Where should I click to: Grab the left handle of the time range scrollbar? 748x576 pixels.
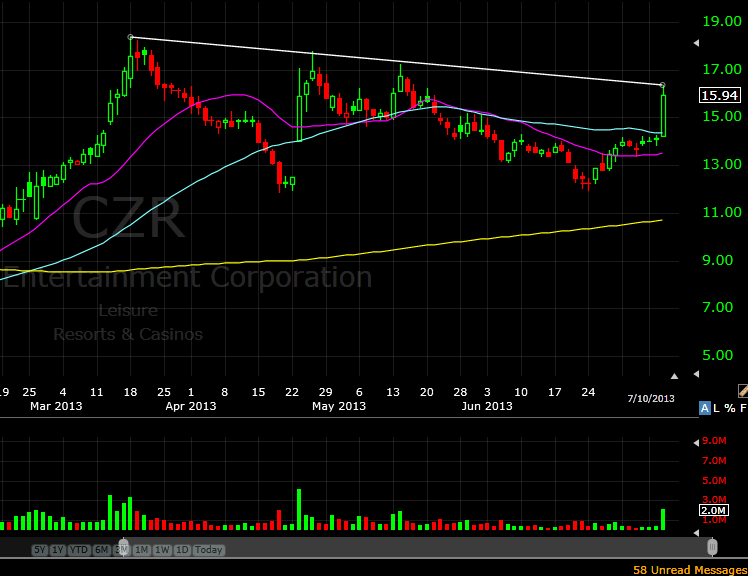[x=124, y=547]
